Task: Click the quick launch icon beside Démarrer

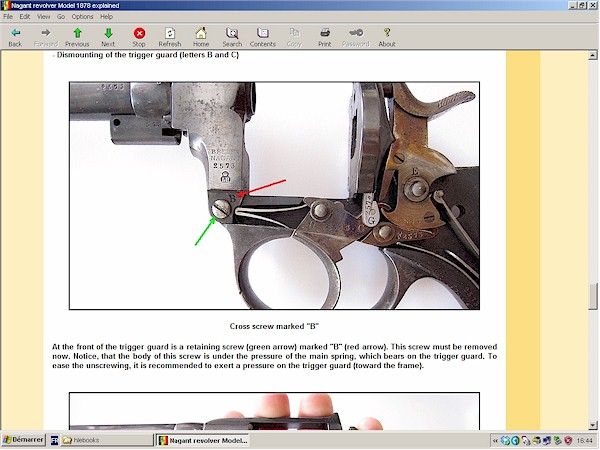Action: 54,440
